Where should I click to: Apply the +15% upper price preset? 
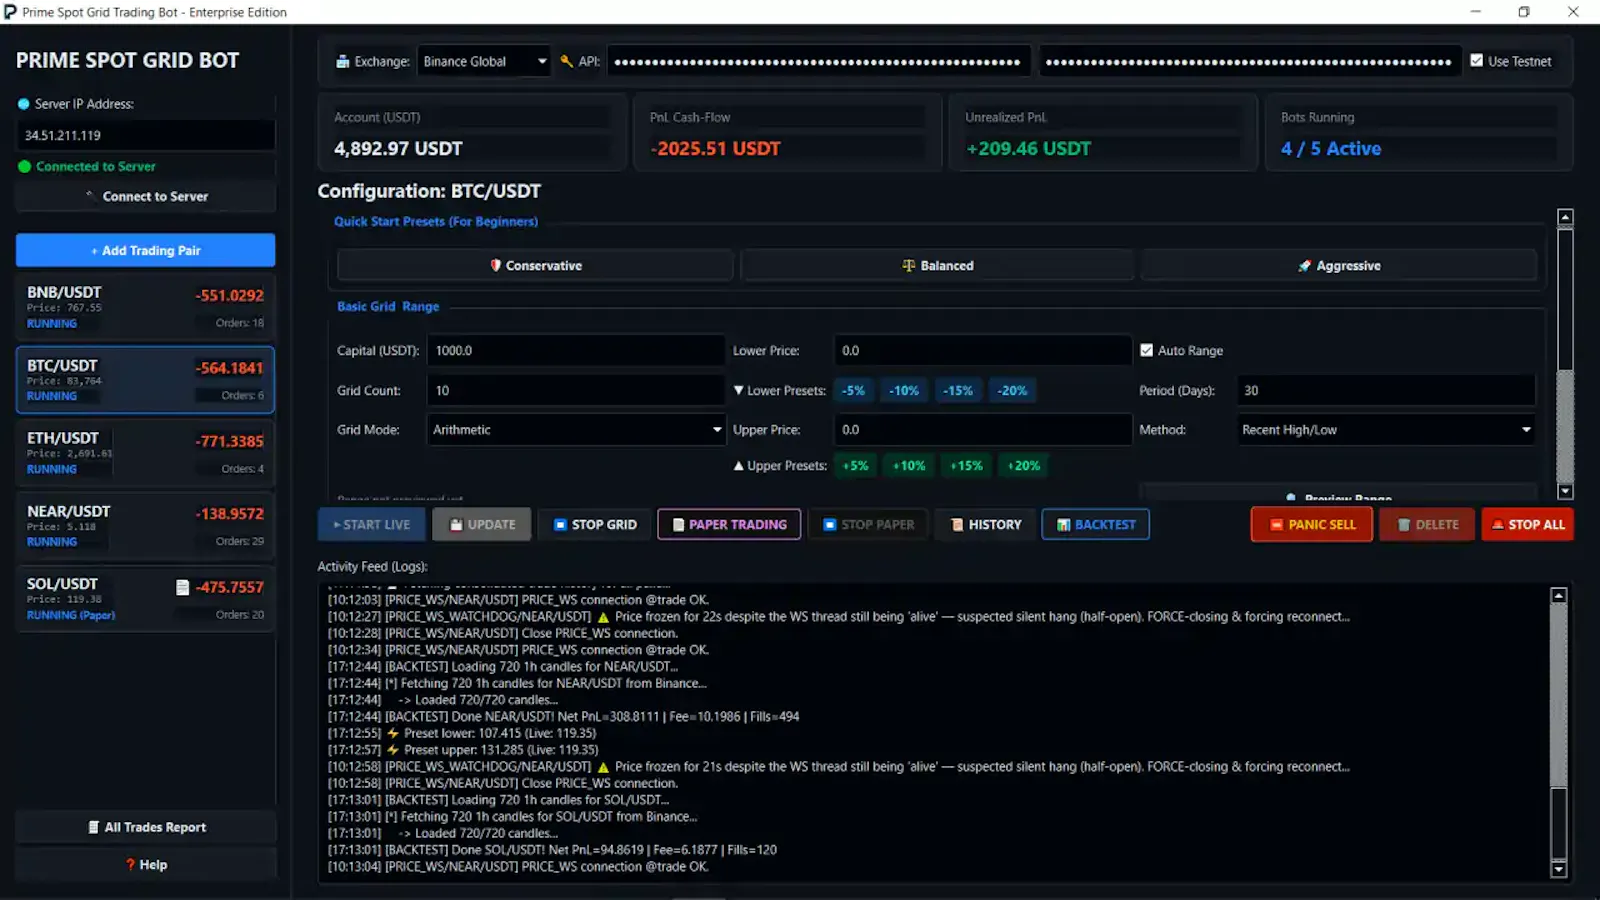pyautogui.click(x=966, y=465)
